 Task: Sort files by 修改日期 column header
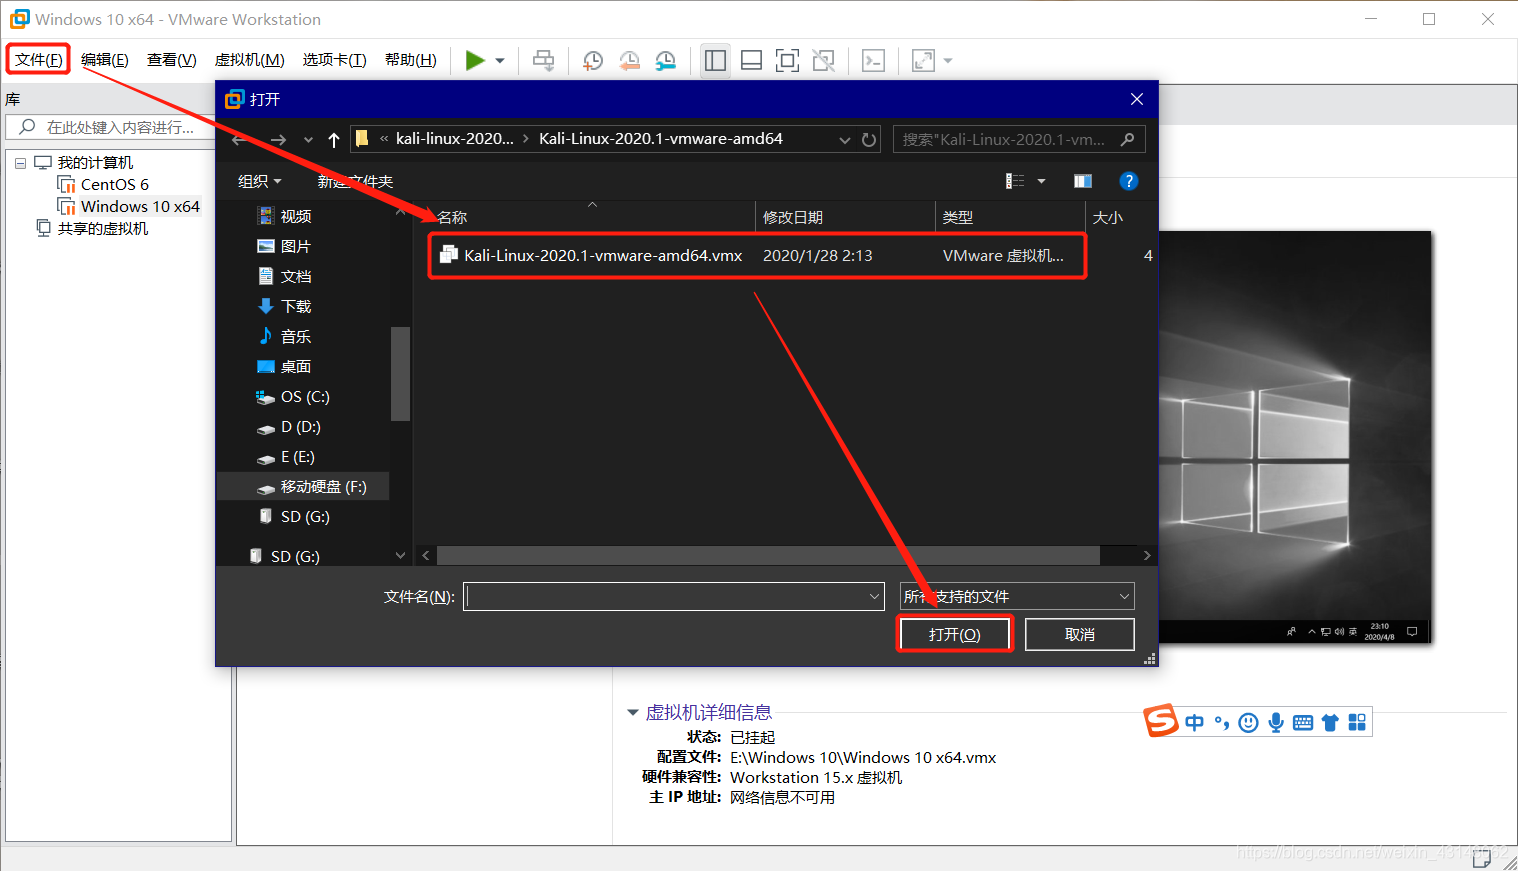(x=845, y=217)
